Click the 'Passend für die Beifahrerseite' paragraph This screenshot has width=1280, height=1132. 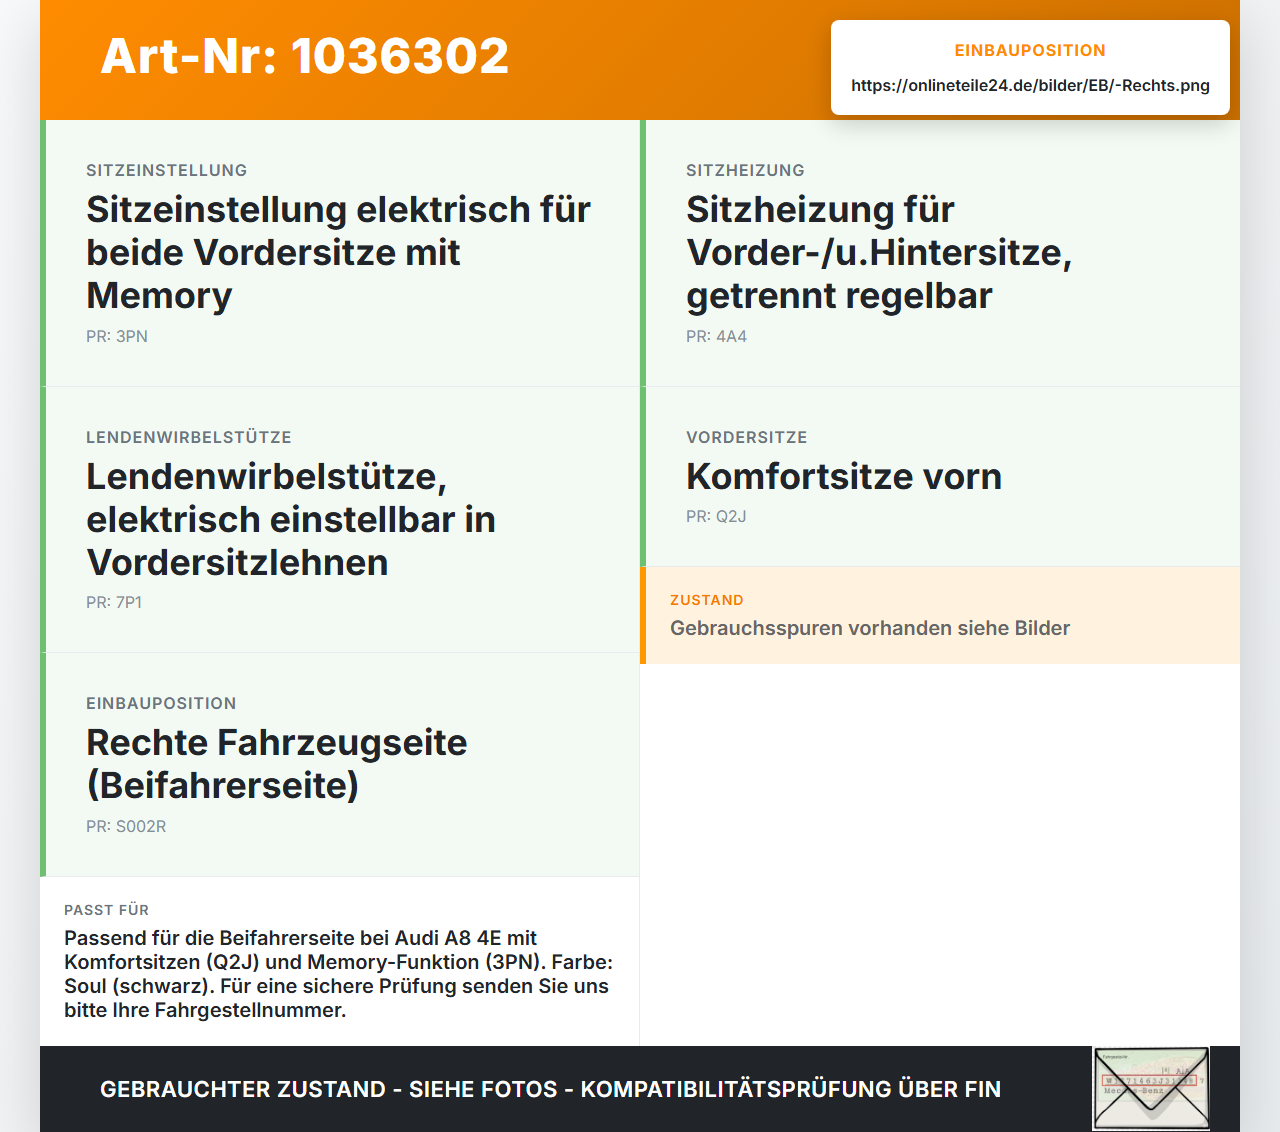339,974
